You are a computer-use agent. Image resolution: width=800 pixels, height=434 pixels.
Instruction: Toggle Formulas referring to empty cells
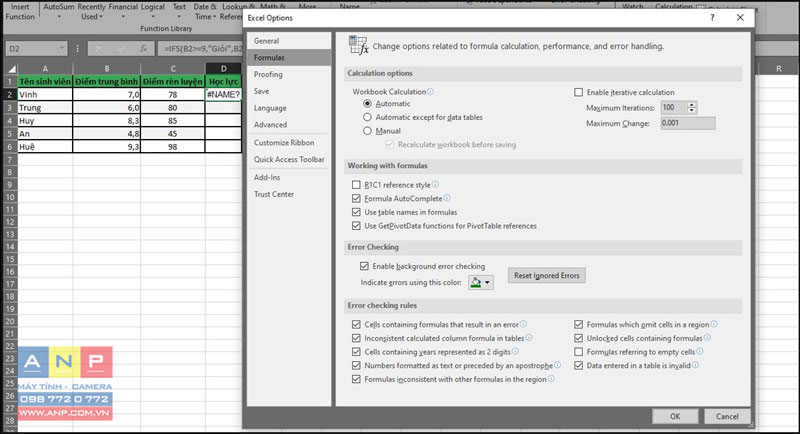click(x=579, y=352)
